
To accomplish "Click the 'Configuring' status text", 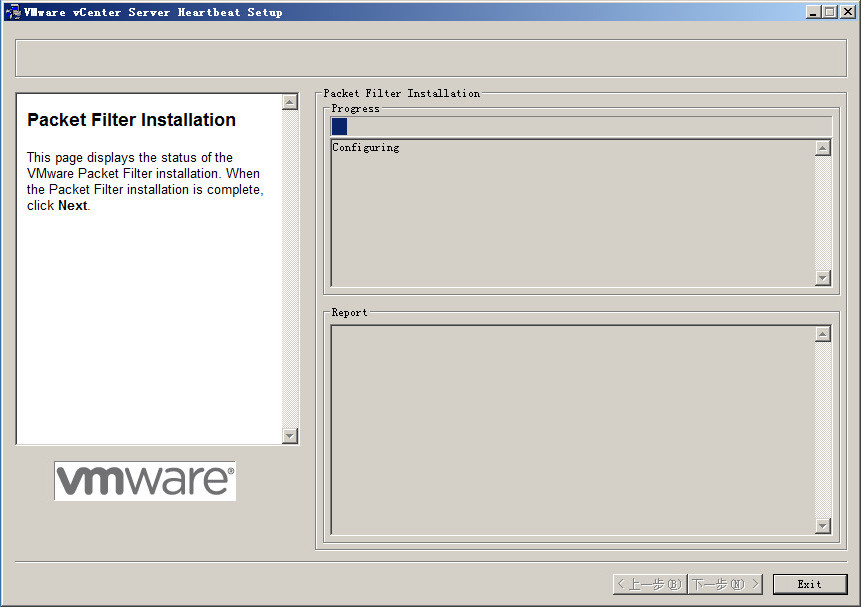I will pyautogui.click(x=366, y=147).
